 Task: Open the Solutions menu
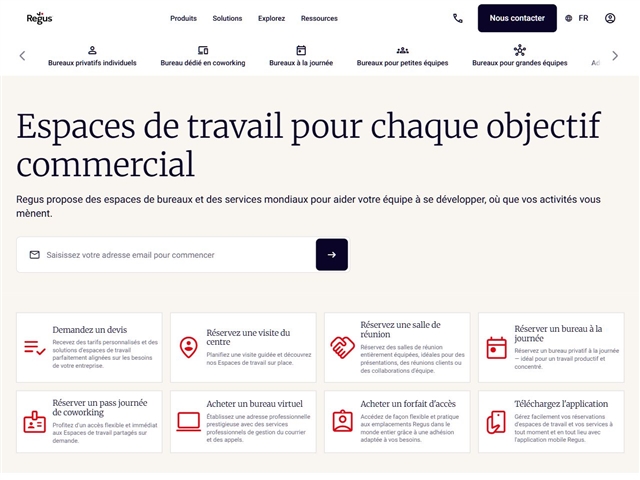[227, 18]
